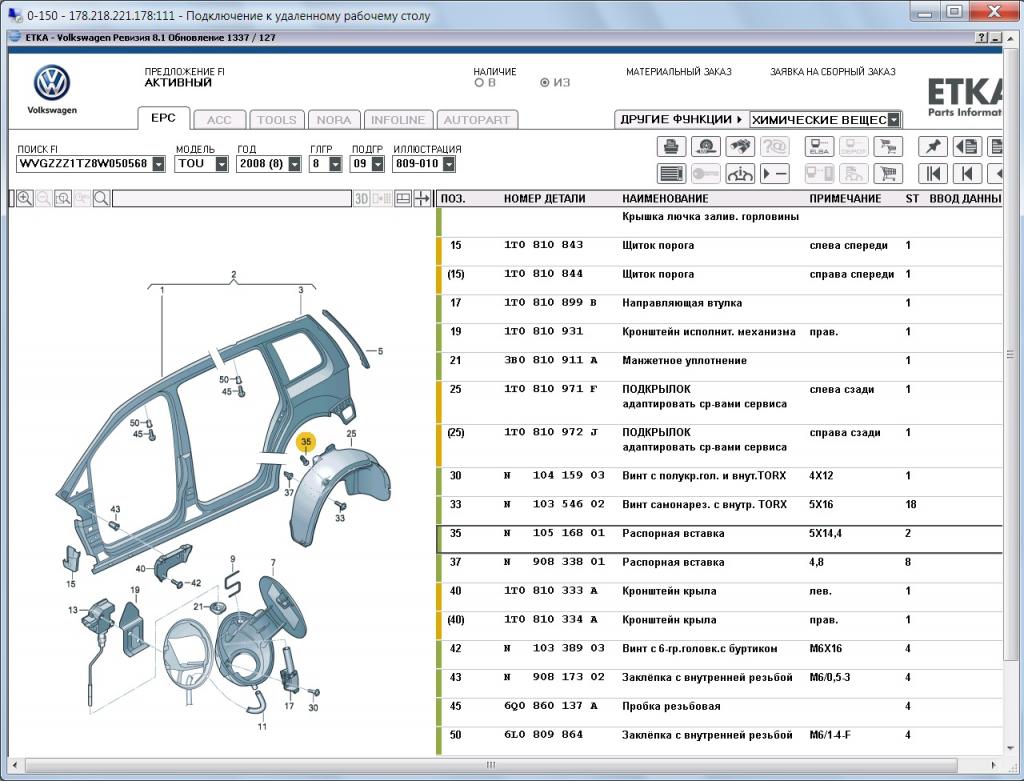Click the illustration search input field

tap(232, 199)
